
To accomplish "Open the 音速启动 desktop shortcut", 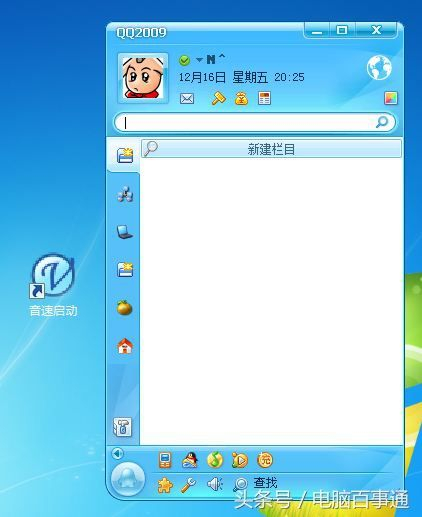I will click(53, 285).
